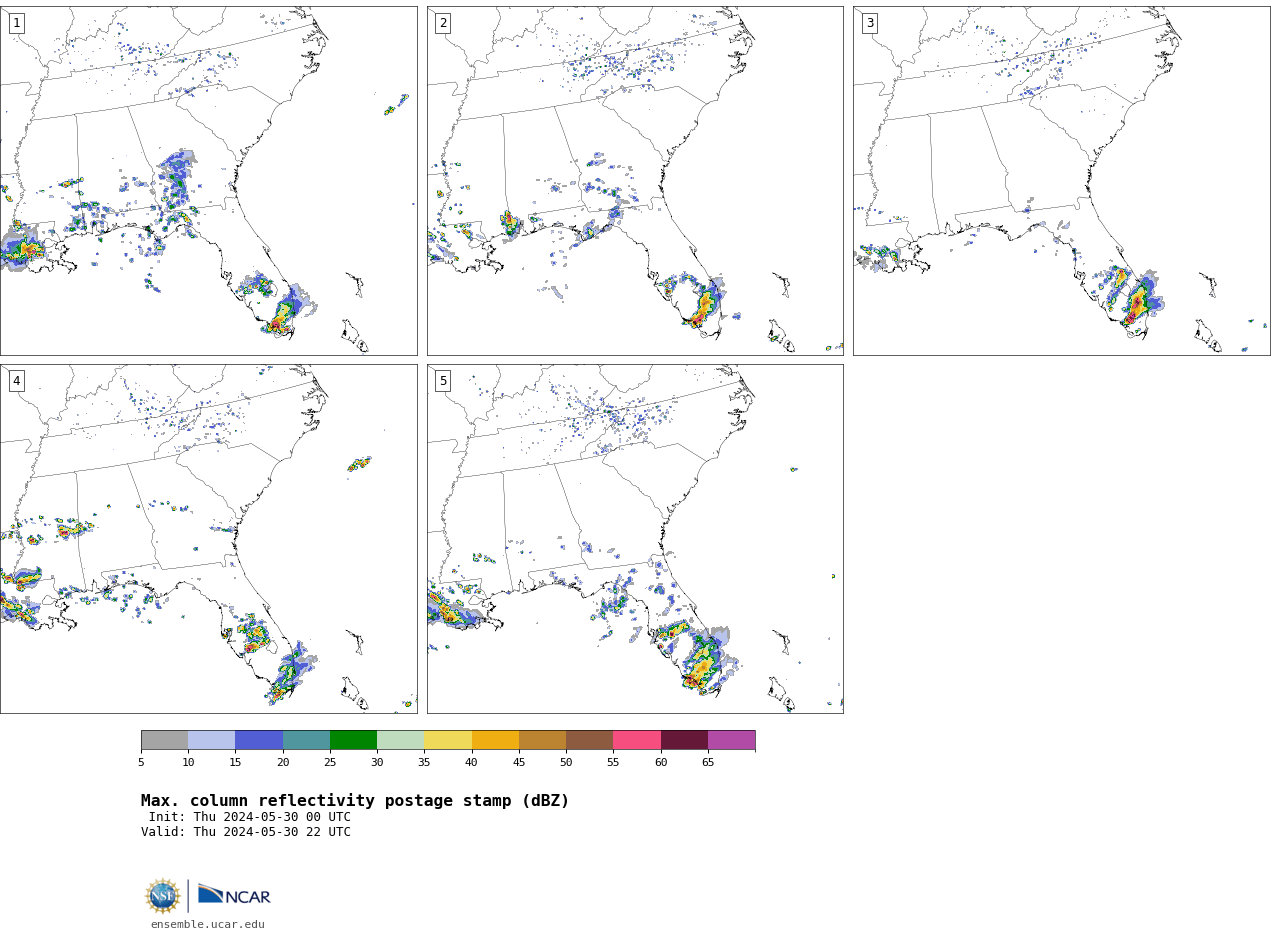Click the panel number 2 label

click(443, 23)
